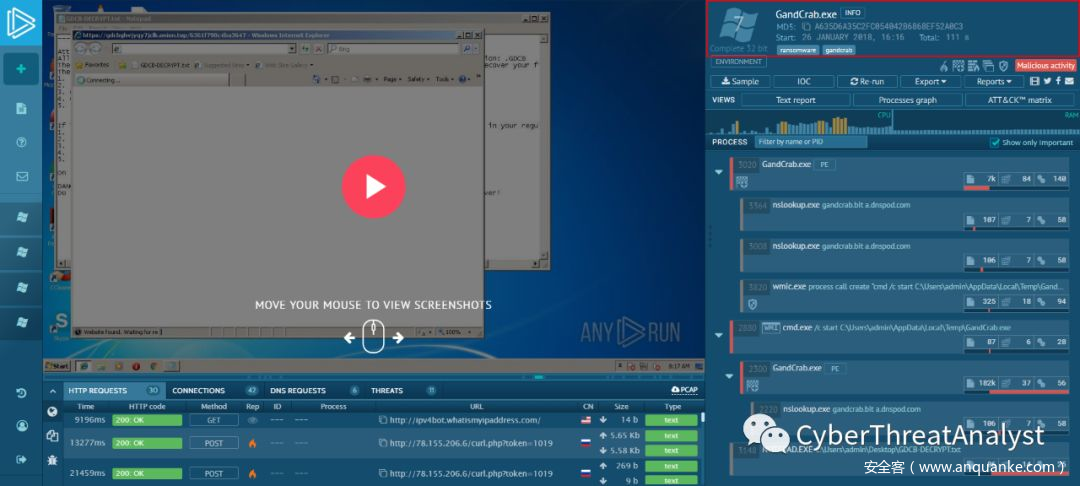This screenshot has width=1080, height=486.
Task: Switch to HTTP Requests tab
Action: pos(114,390)
